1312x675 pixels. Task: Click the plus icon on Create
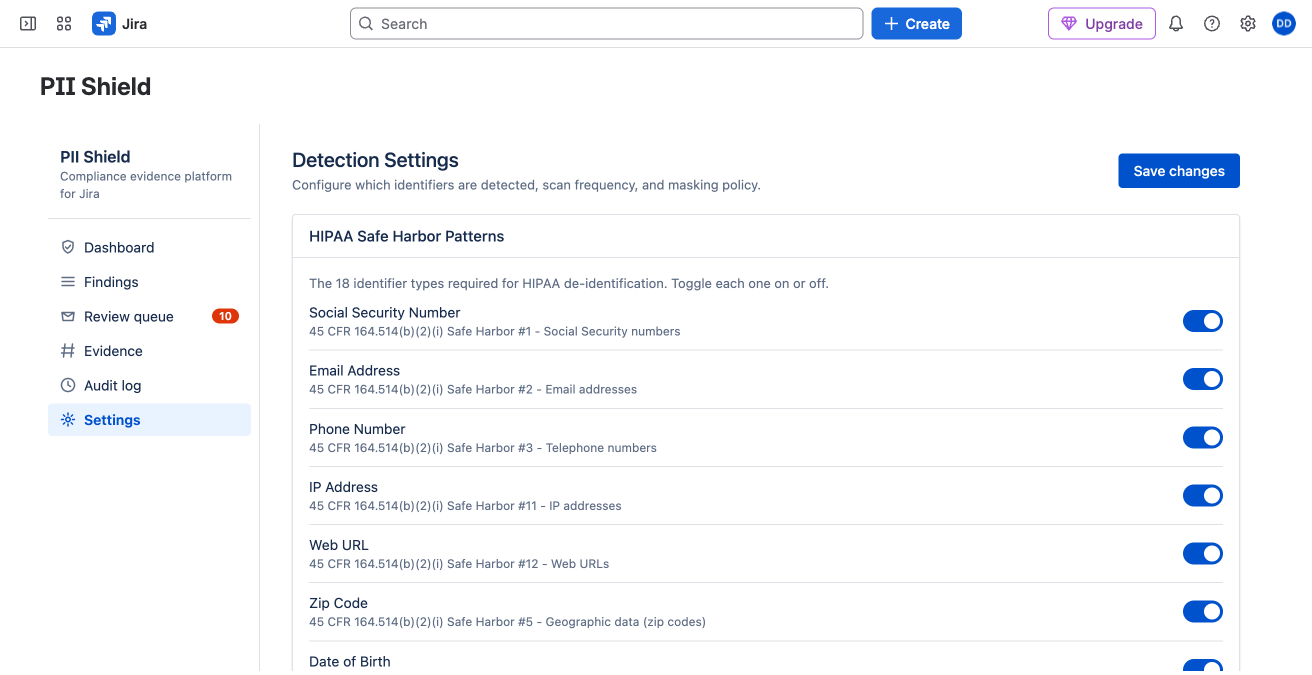coord(891,24)
